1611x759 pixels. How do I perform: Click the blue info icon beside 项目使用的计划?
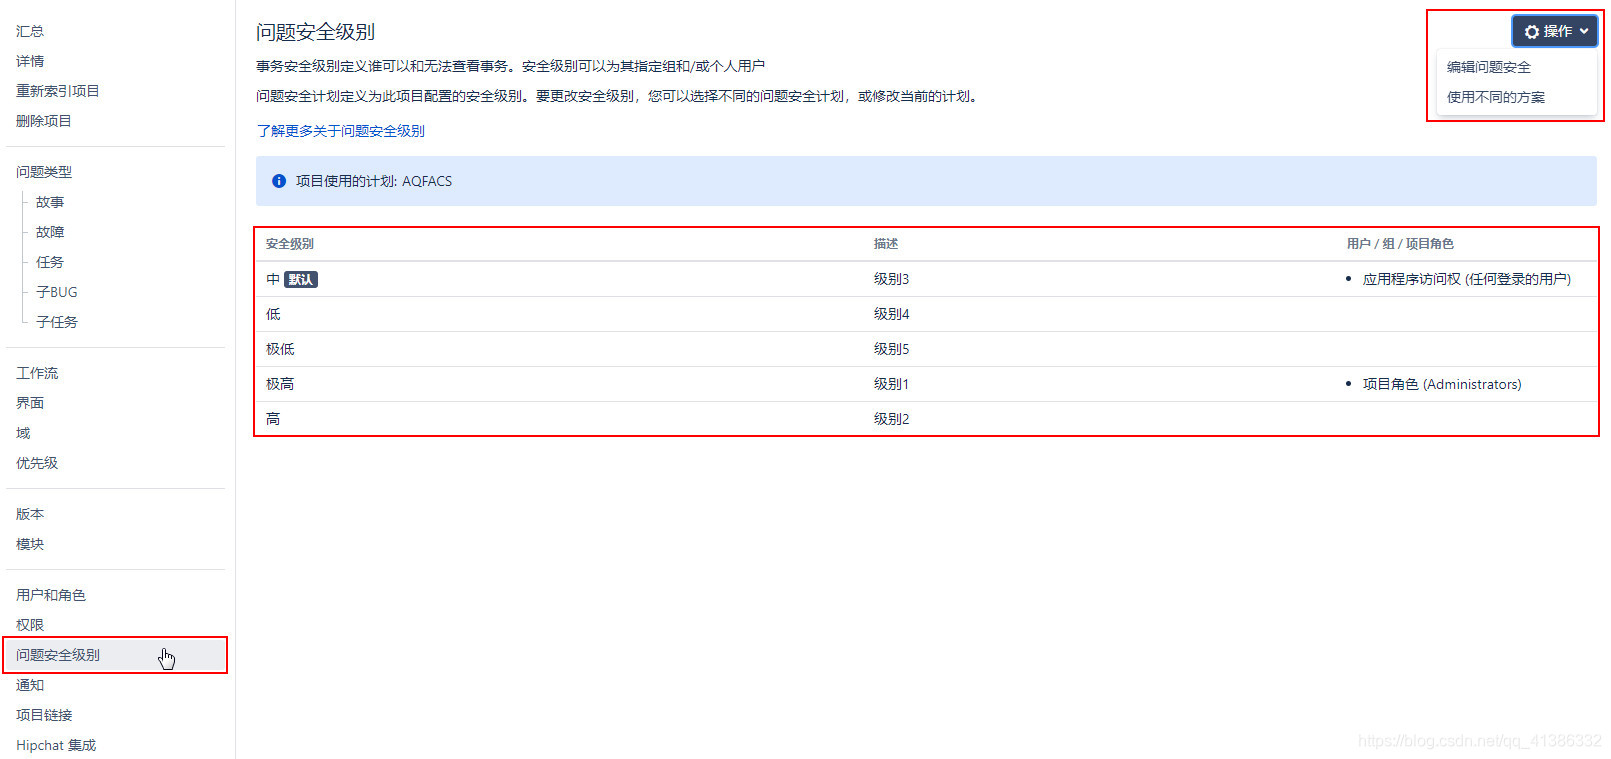coord(279,181)
